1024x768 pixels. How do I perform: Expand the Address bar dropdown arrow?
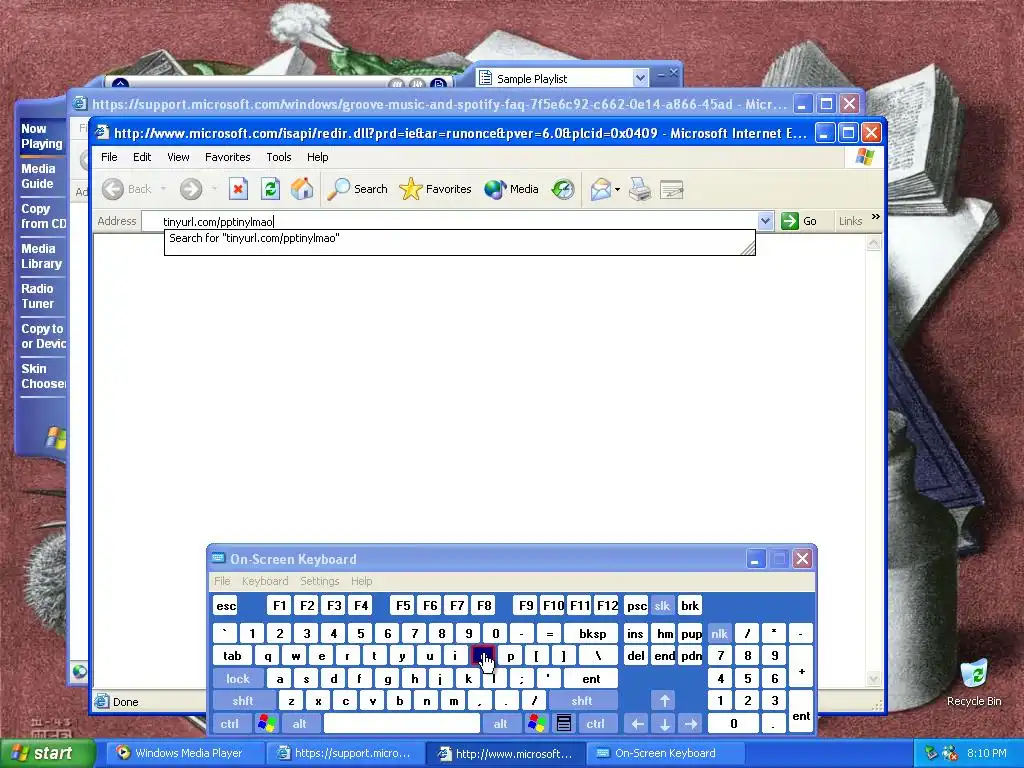pos(765,221)
